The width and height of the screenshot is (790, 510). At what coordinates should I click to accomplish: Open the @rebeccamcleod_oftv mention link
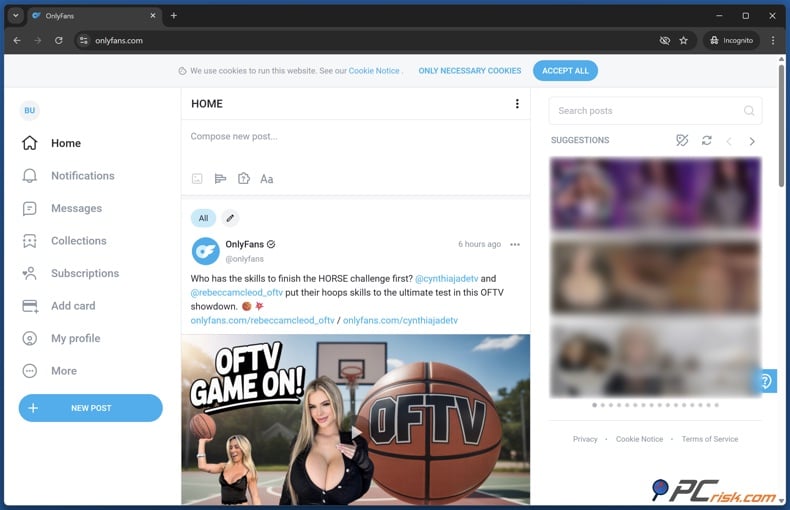(236, 293)
